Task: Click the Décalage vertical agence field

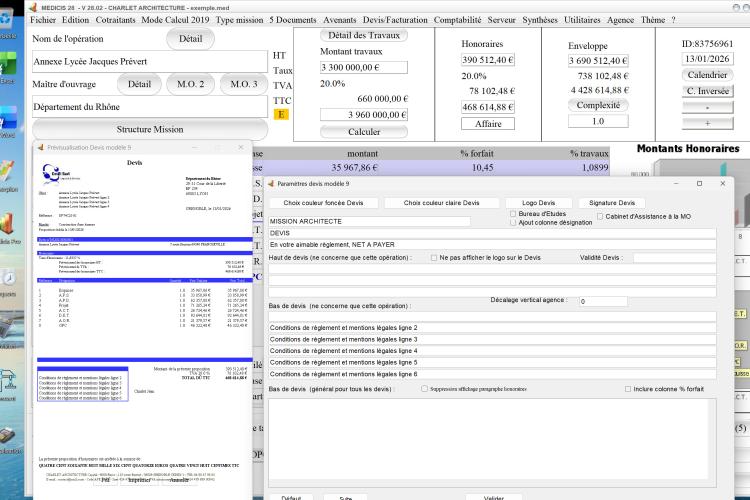Action: pyautogui.click(x=603, y=301)
